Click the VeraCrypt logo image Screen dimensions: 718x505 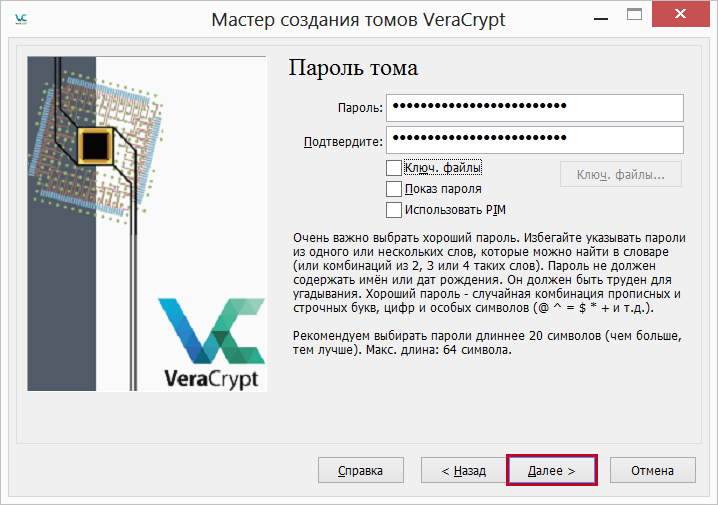point(212,344)
